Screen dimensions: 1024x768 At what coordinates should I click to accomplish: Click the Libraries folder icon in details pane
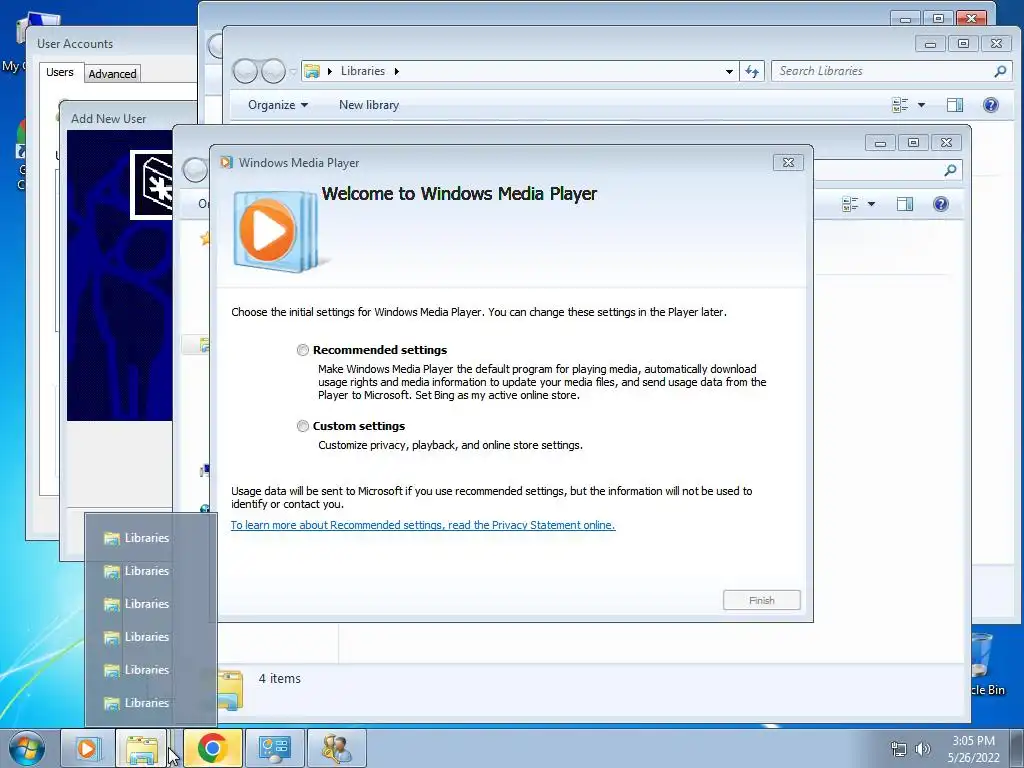(x=230, y=689)
